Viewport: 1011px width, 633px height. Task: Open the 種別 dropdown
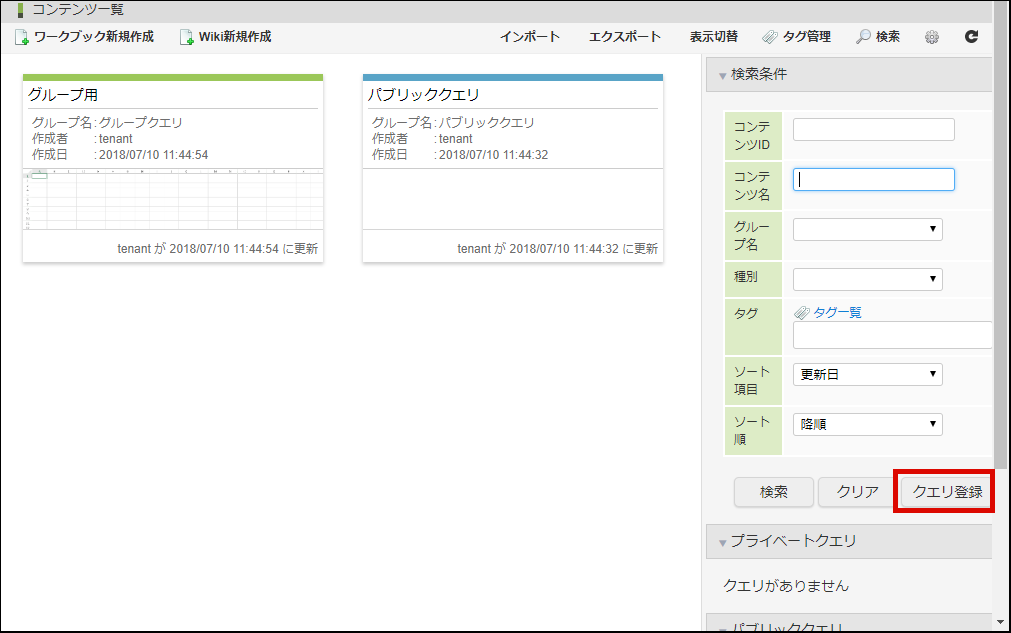(867, 279)
